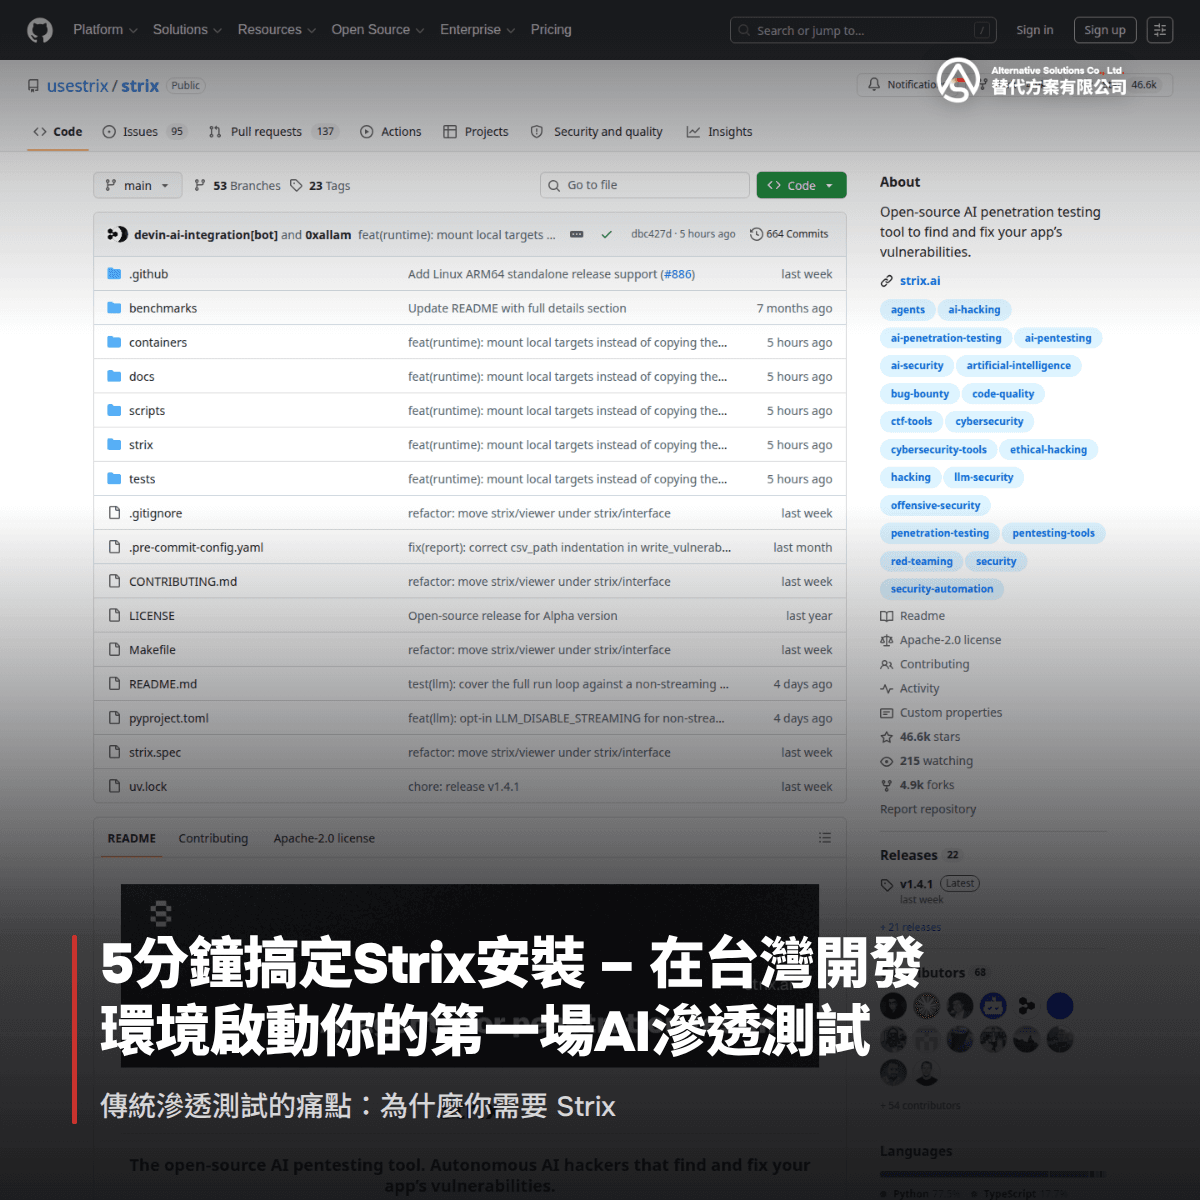Select the README tab below file list
The width and height of the screenshot is (1200, 1200).
[132, 838]
